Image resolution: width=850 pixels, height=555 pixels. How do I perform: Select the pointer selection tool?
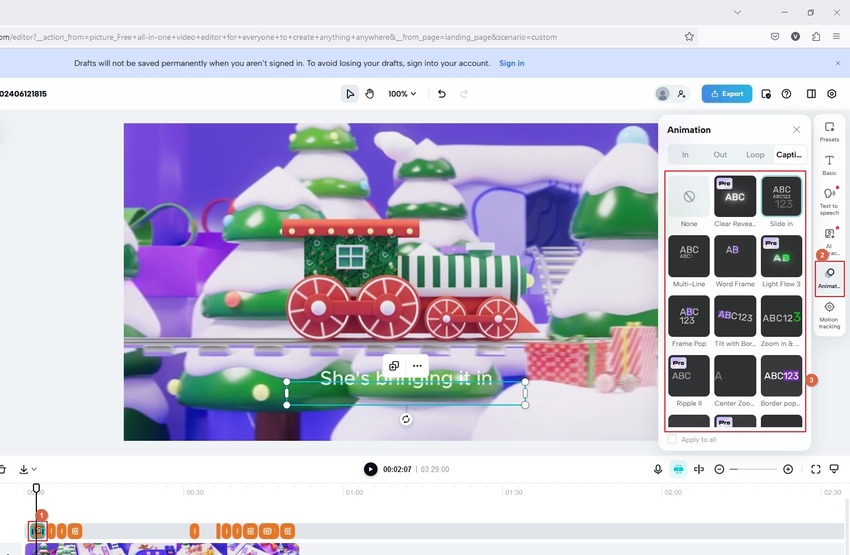[x=350, y=94]
